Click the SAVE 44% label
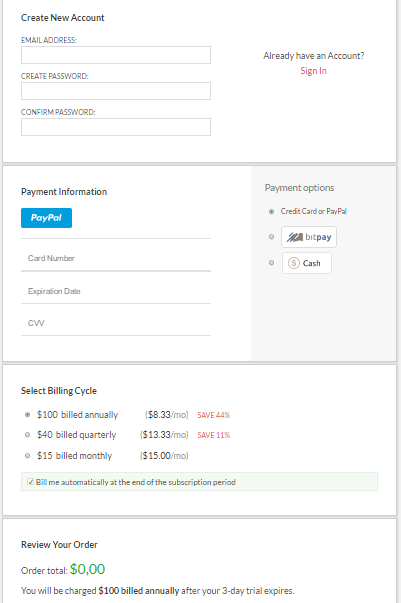 pos(213,415)
